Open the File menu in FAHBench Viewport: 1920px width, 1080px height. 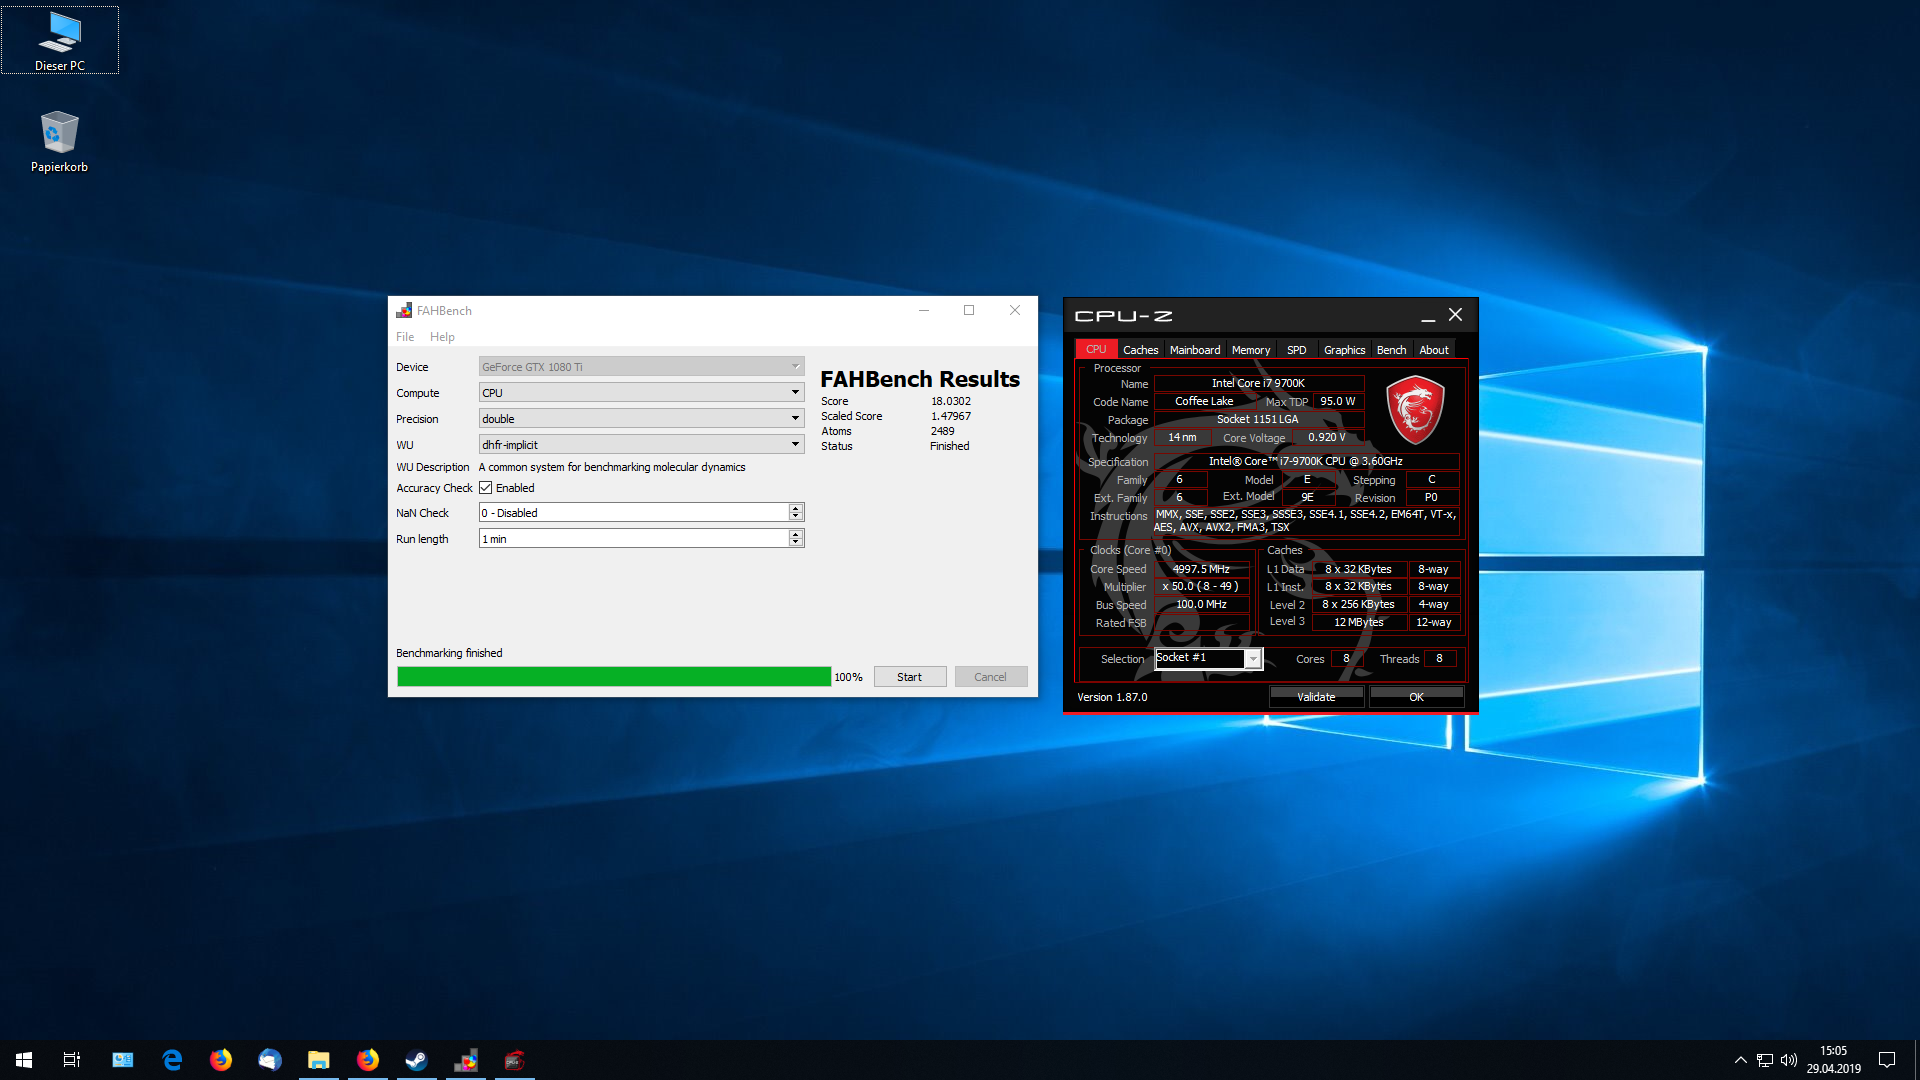point(405,337)
